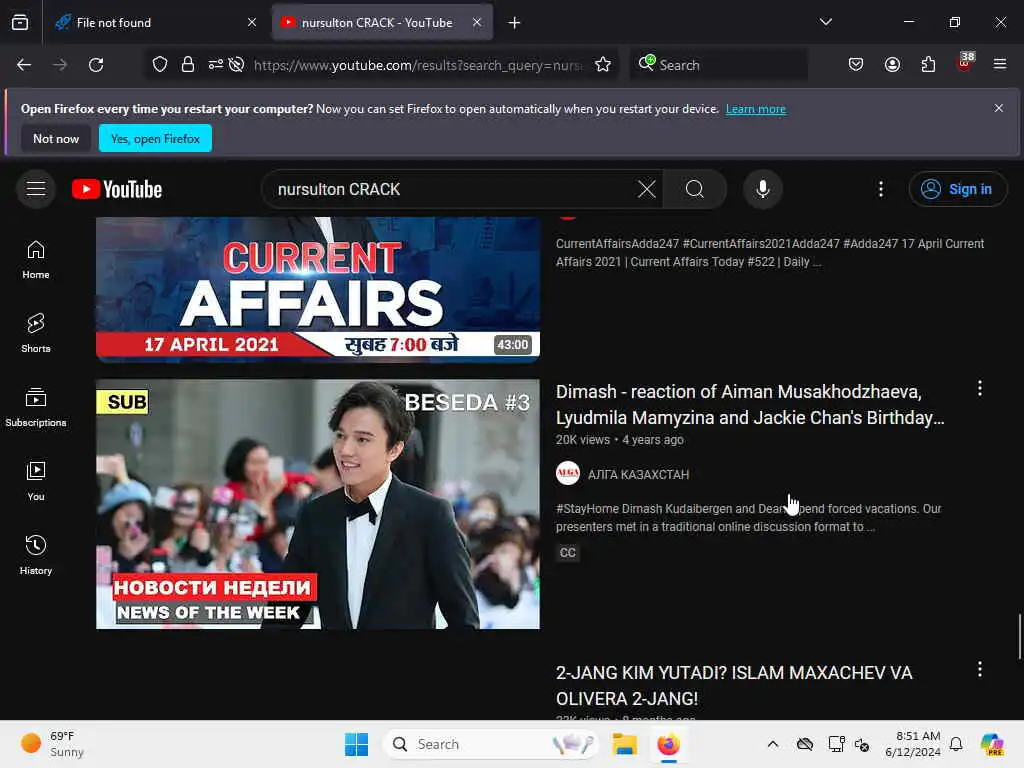This screenshot has width=1024, height=768.
Task: Open Firefox application hamburger menu
Action: click(1000, 65)
